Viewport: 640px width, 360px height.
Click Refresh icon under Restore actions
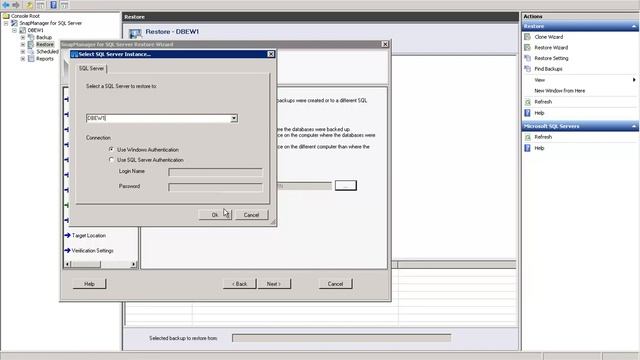tap(527, 102)
